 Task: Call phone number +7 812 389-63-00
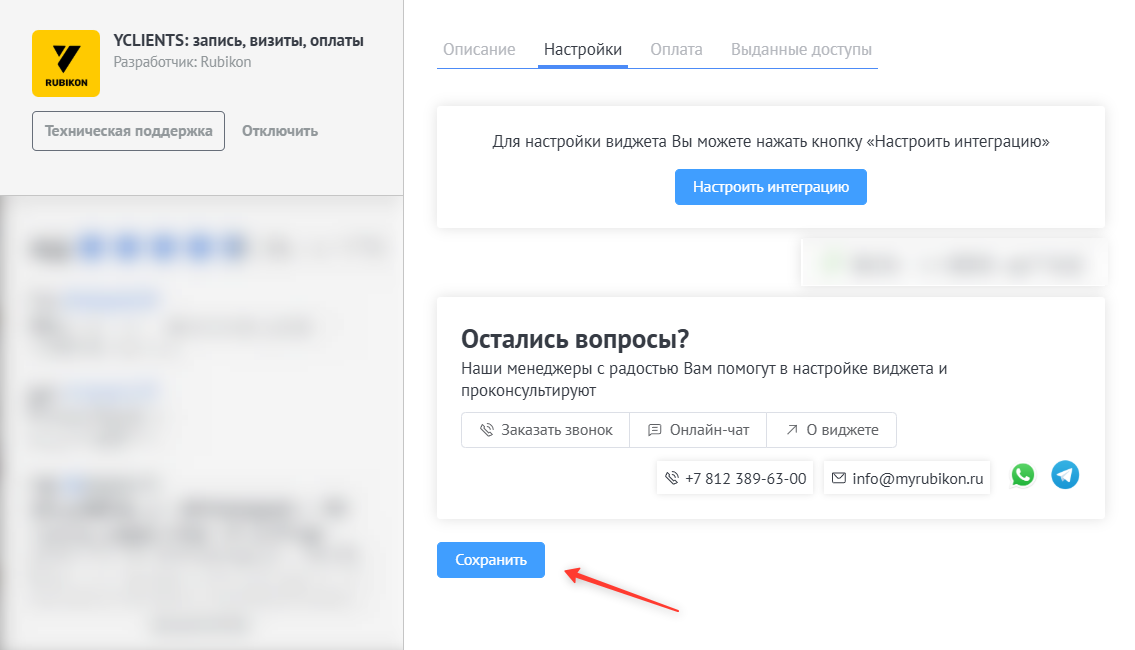click(x=735, y=478)
